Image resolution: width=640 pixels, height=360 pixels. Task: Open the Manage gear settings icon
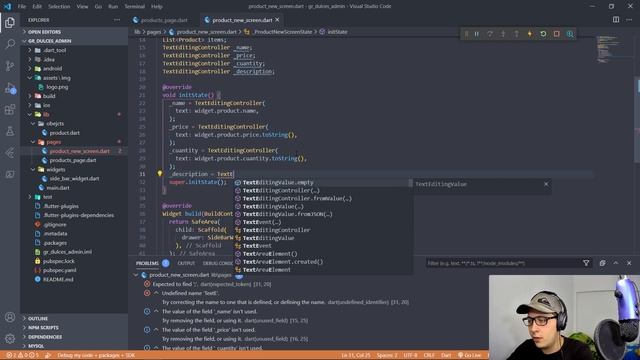click(10, 338)
